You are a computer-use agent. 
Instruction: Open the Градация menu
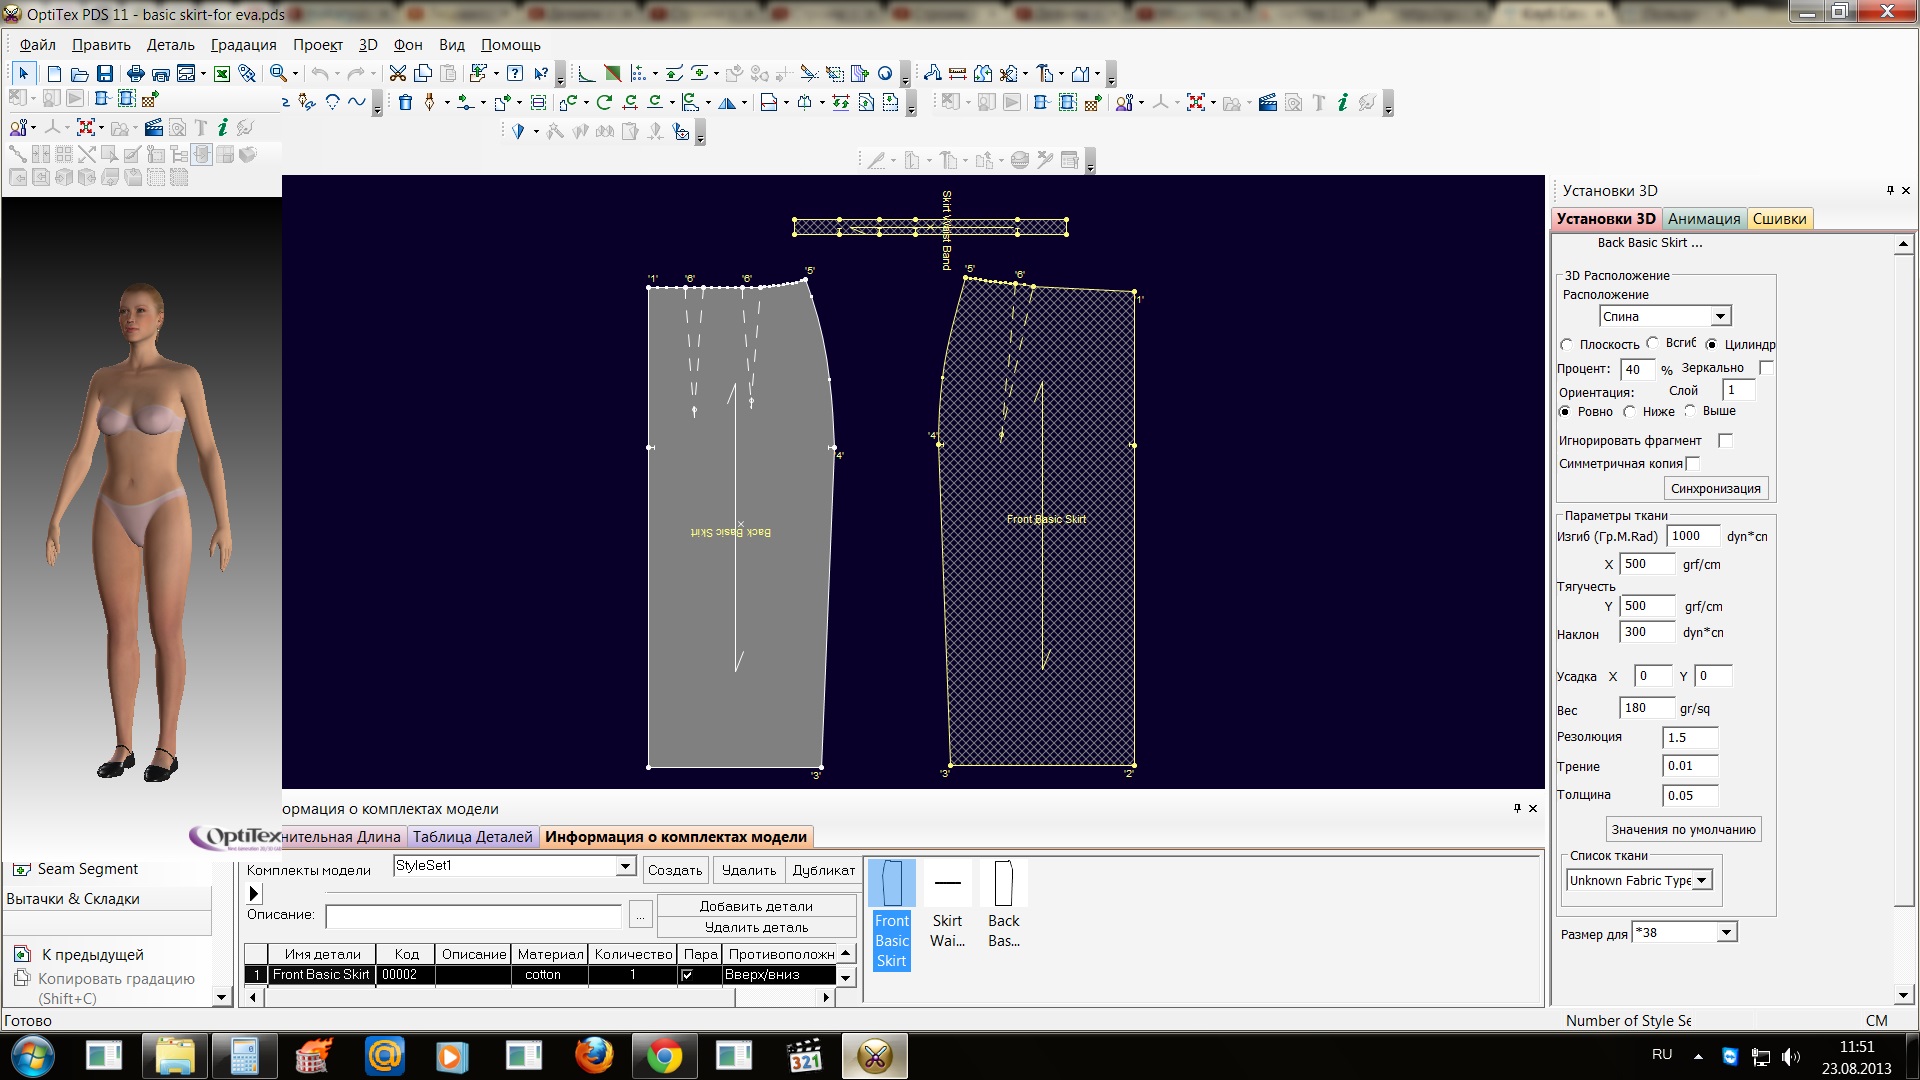(243, 45)
